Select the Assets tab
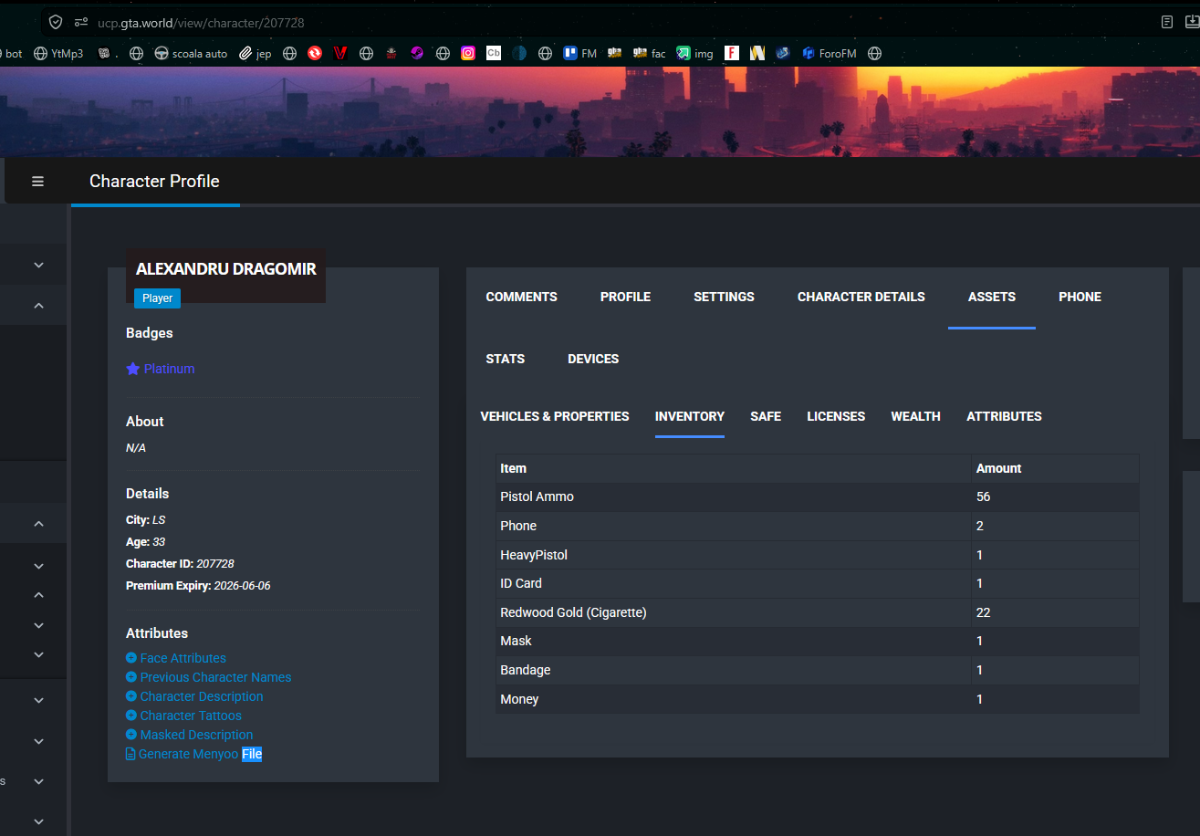 [x=992, y=297]
